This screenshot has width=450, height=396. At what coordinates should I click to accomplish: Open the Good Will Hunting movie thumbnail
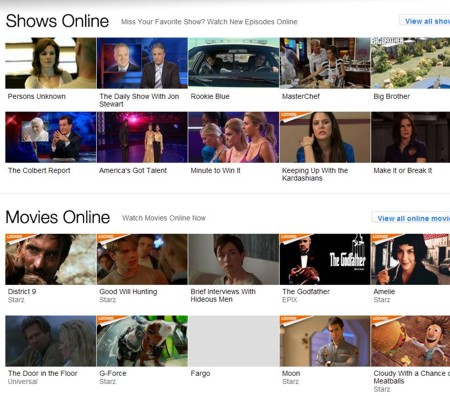[142, 259]
